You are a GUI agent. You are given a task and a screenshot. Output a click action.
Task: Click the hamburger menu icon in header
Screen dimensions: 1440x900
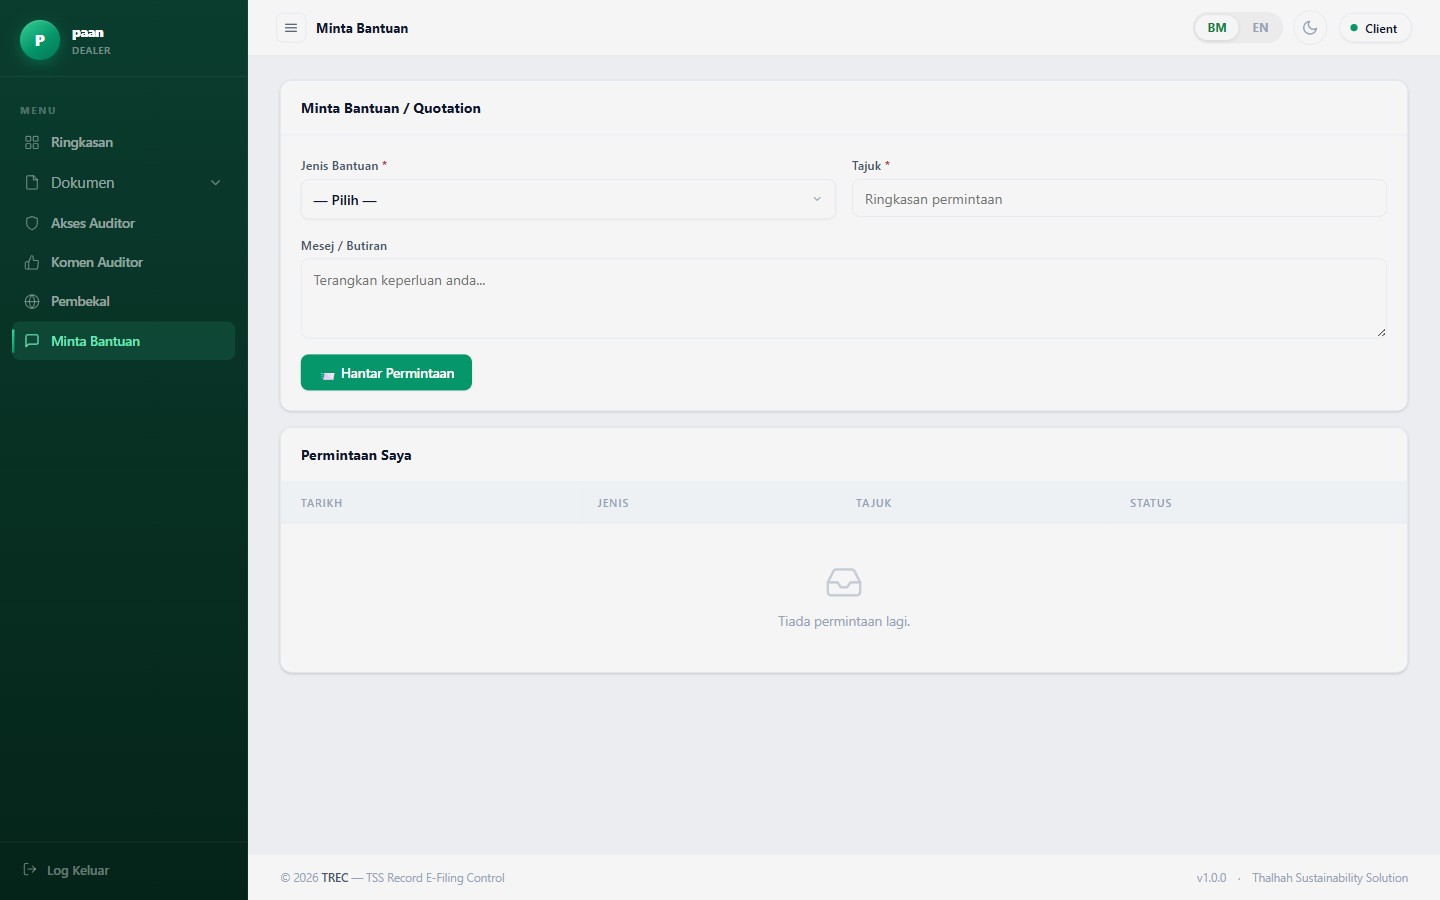pos(291,28)
